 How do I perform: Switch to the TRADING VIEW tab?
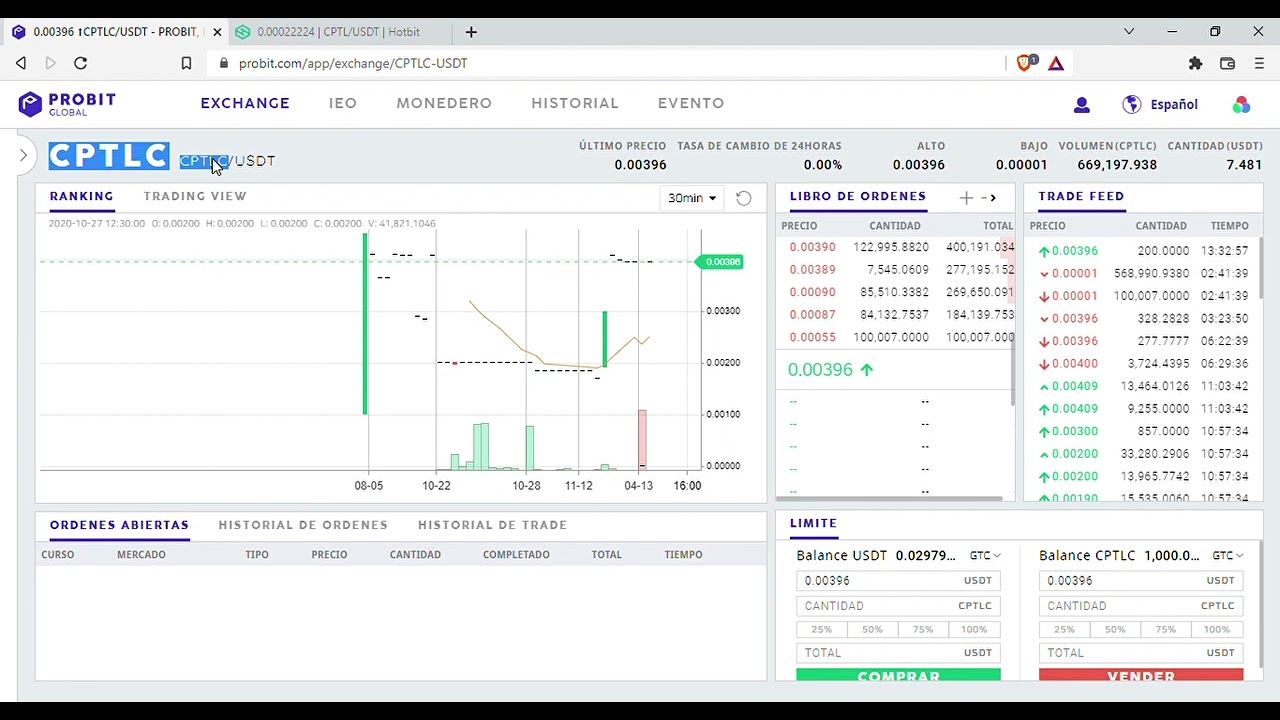click(195, 196)
